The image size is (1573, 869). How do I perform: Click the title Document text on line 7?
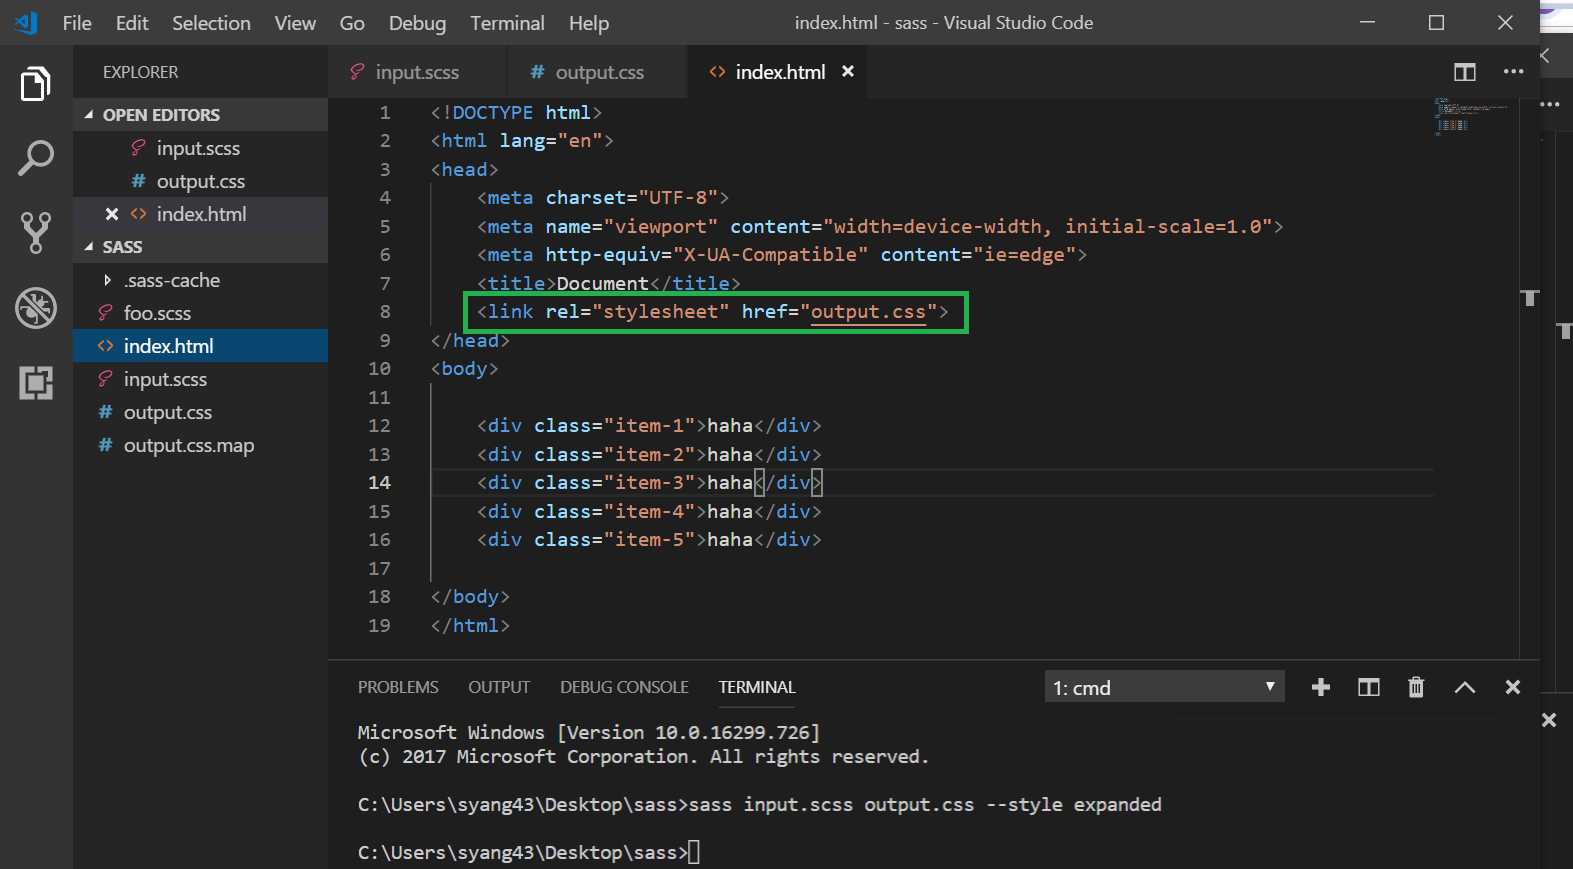(x=602, y=284)
